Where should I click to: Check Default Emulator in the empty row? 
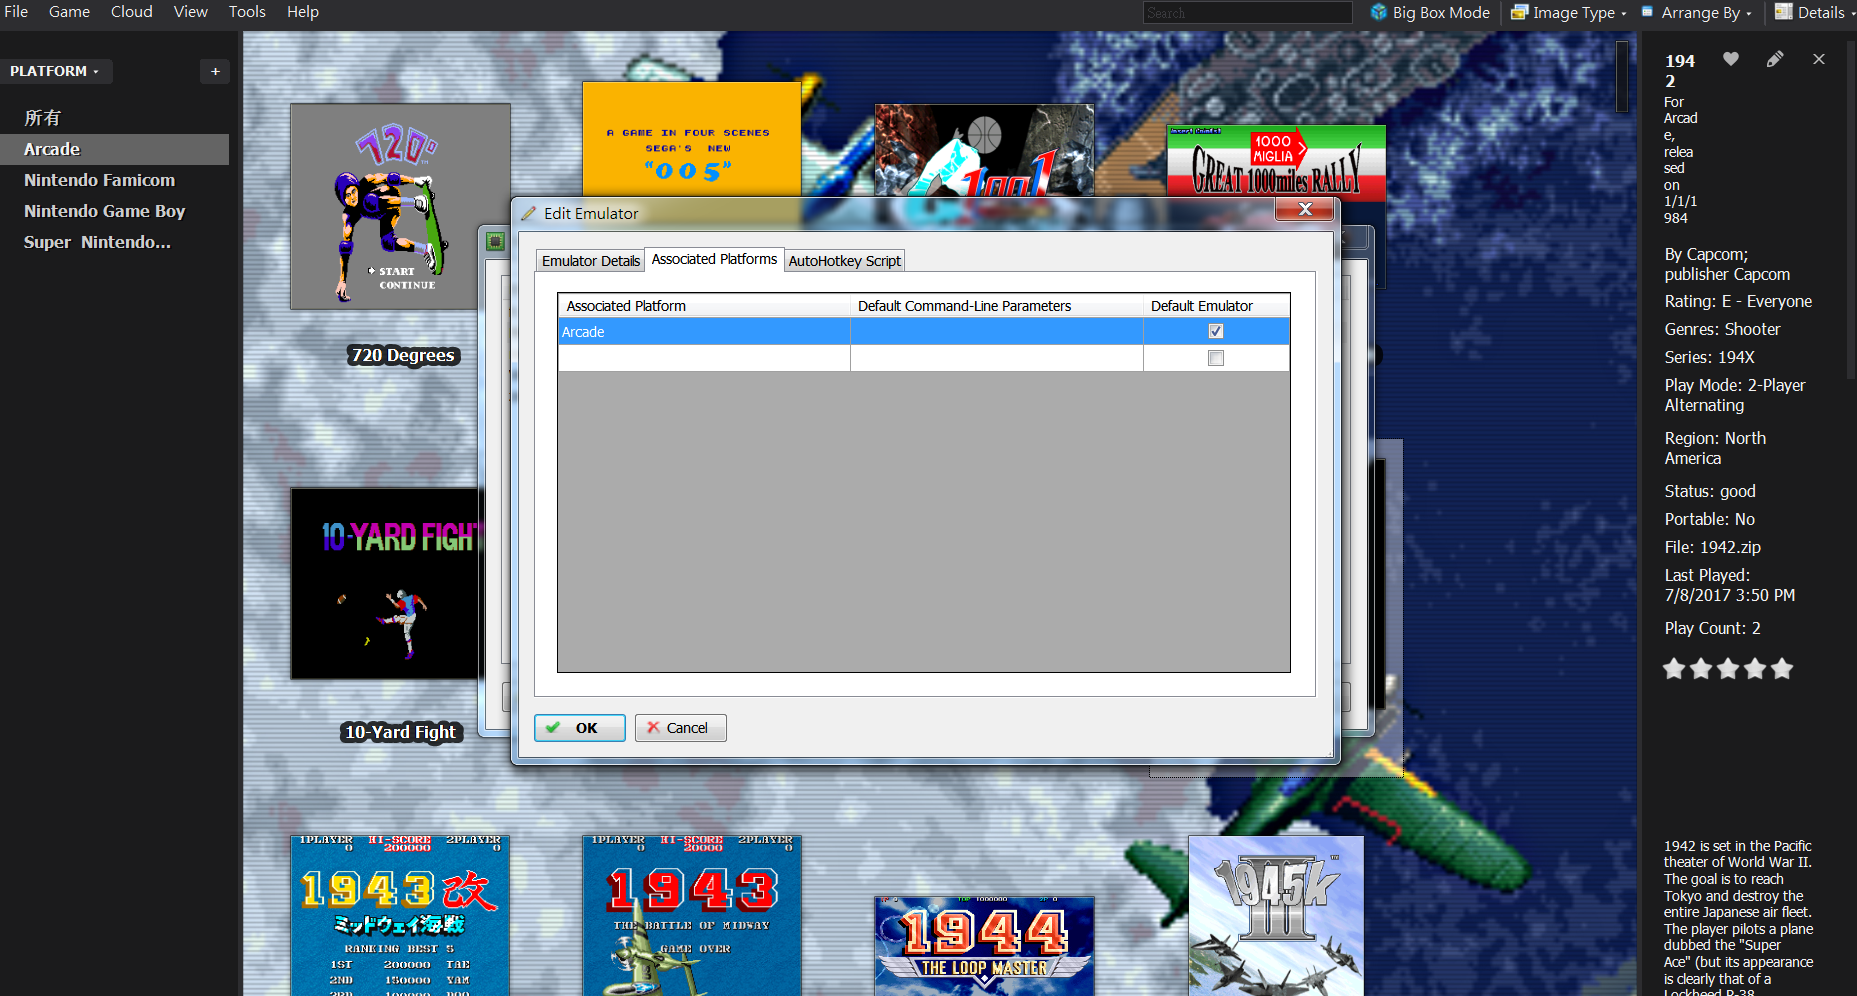tap(1216, 358)
